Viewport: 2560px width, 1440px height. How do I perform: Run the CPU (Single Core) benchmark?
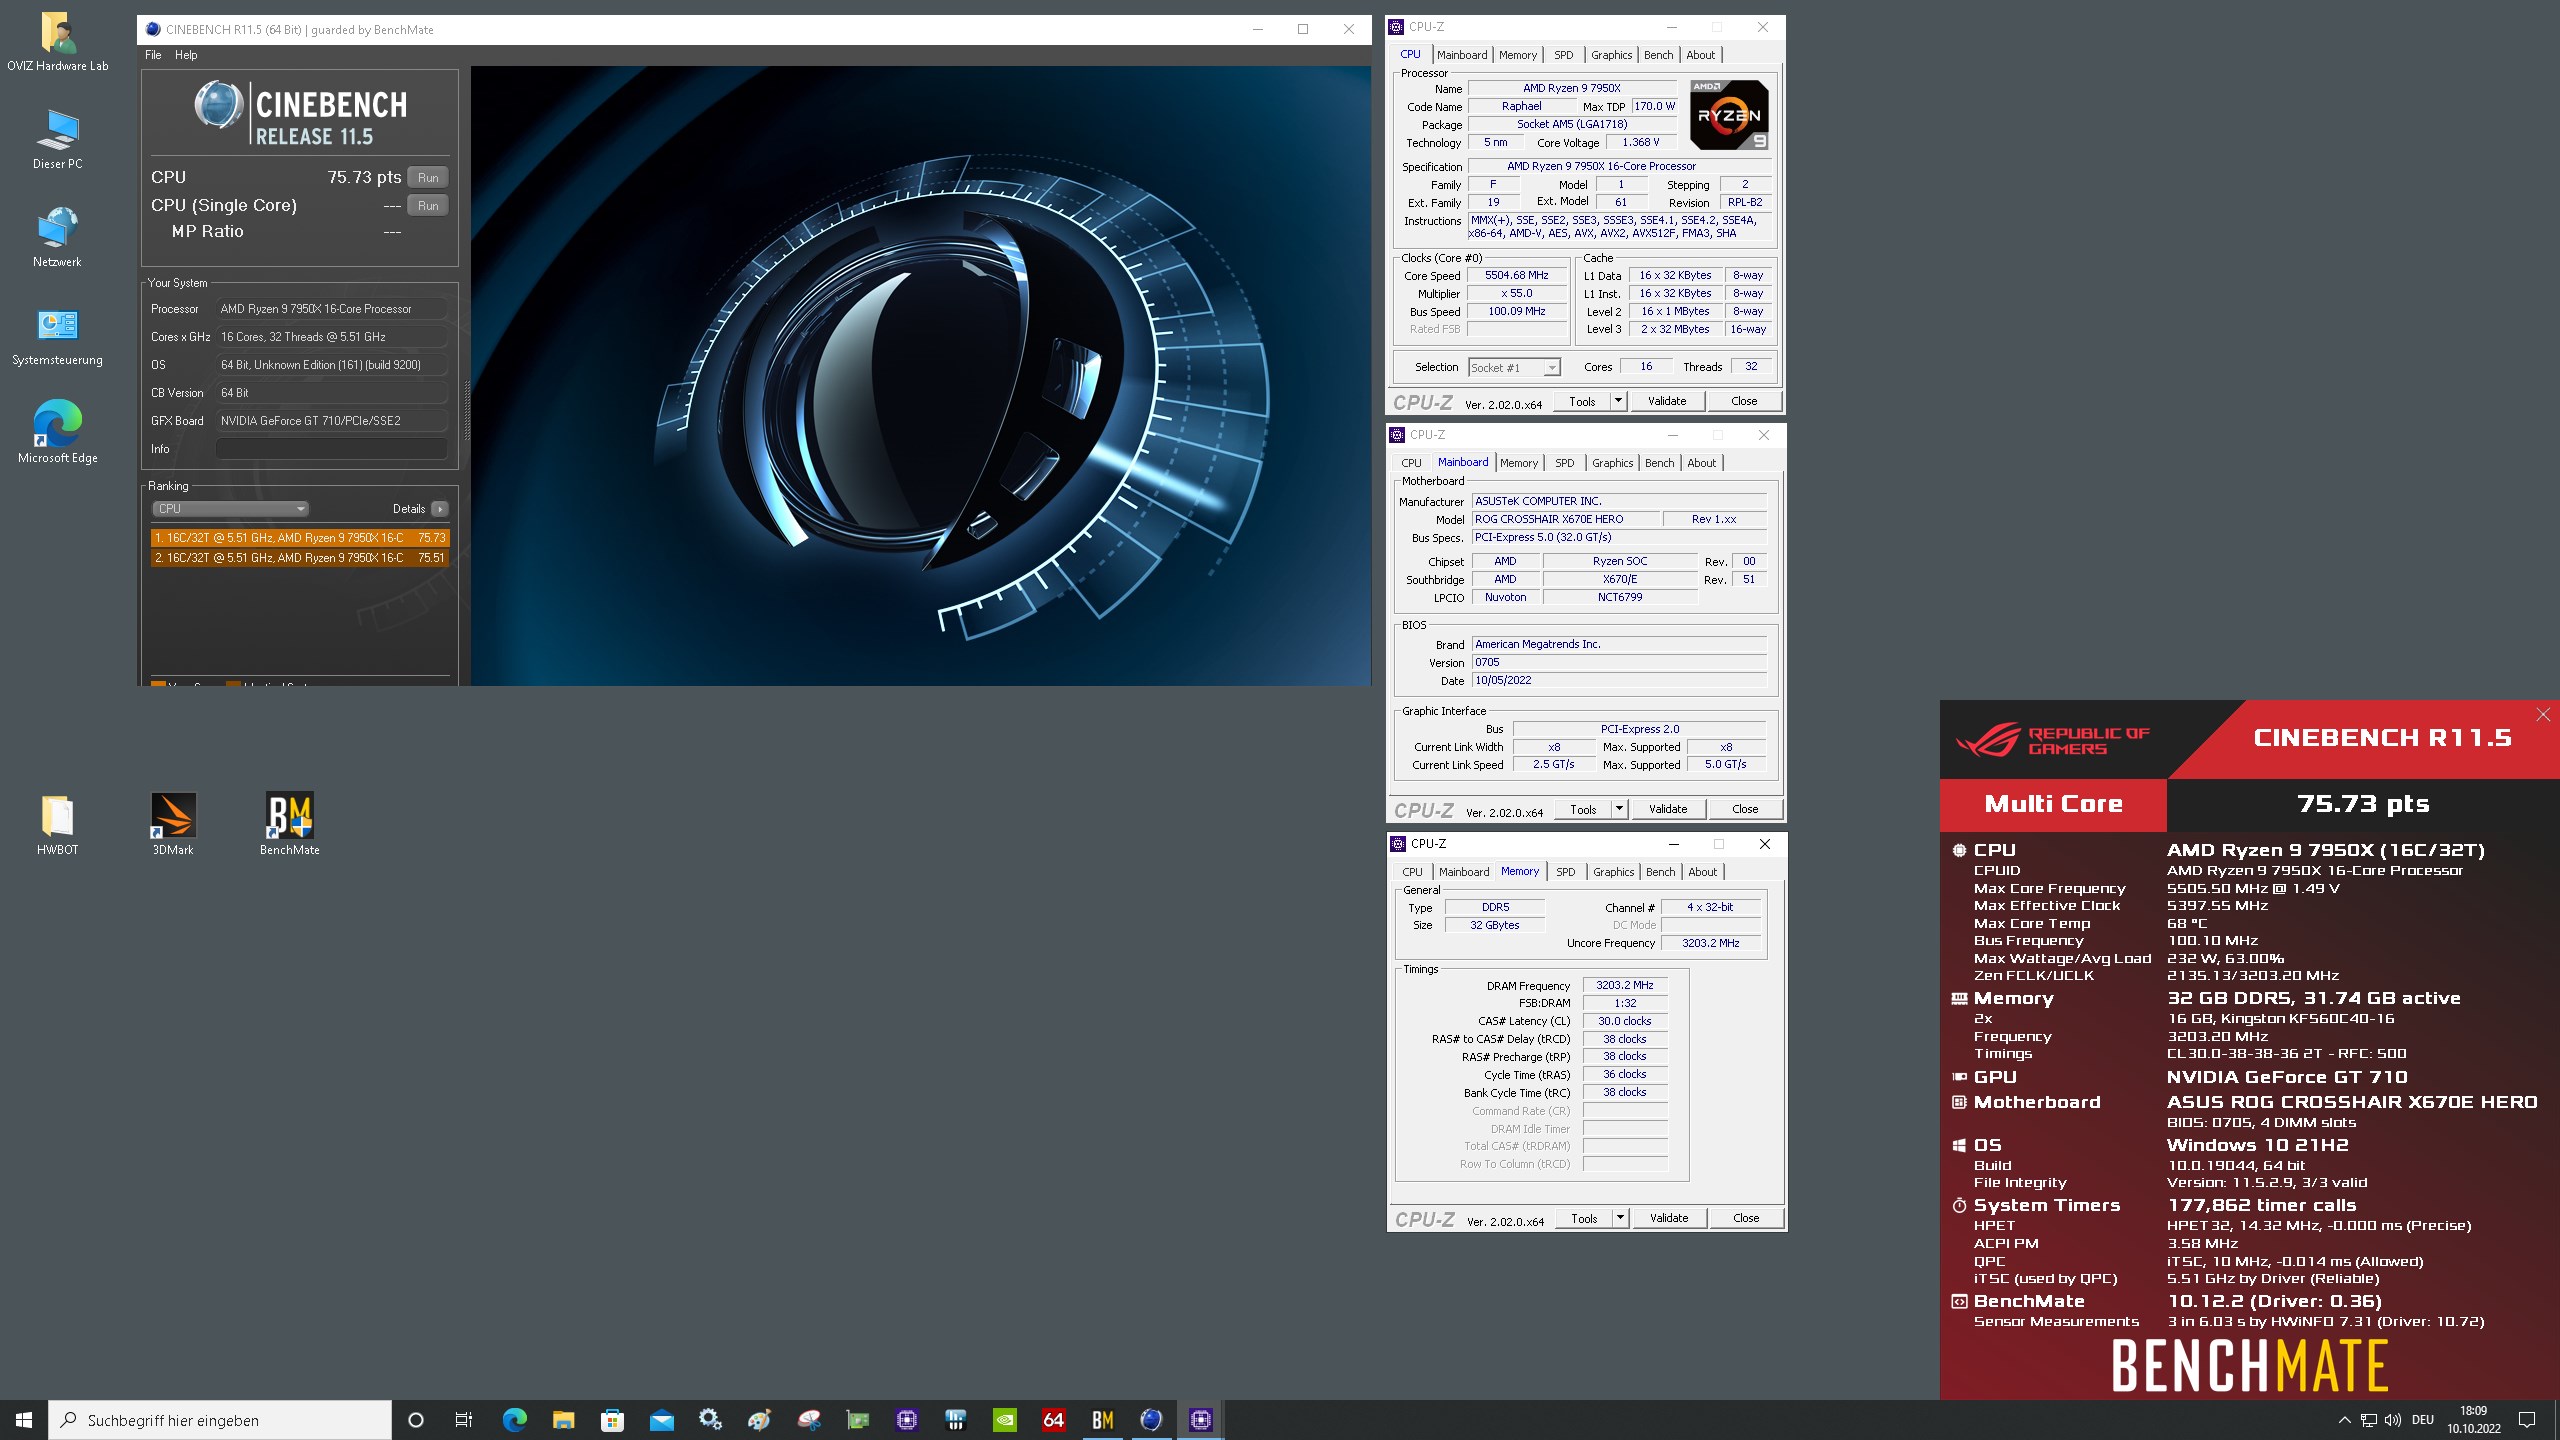coord(428,205)
